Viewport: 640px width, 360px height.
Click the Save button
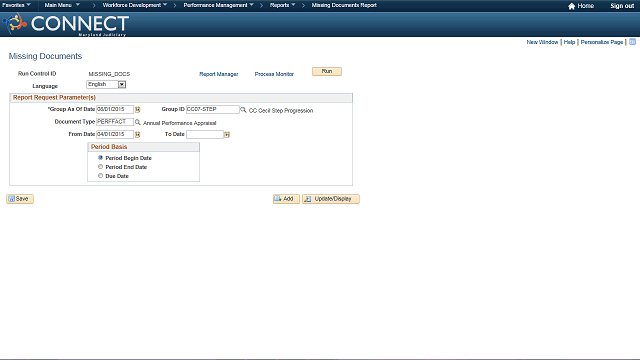pyautogui.click(x=20, y=199)
